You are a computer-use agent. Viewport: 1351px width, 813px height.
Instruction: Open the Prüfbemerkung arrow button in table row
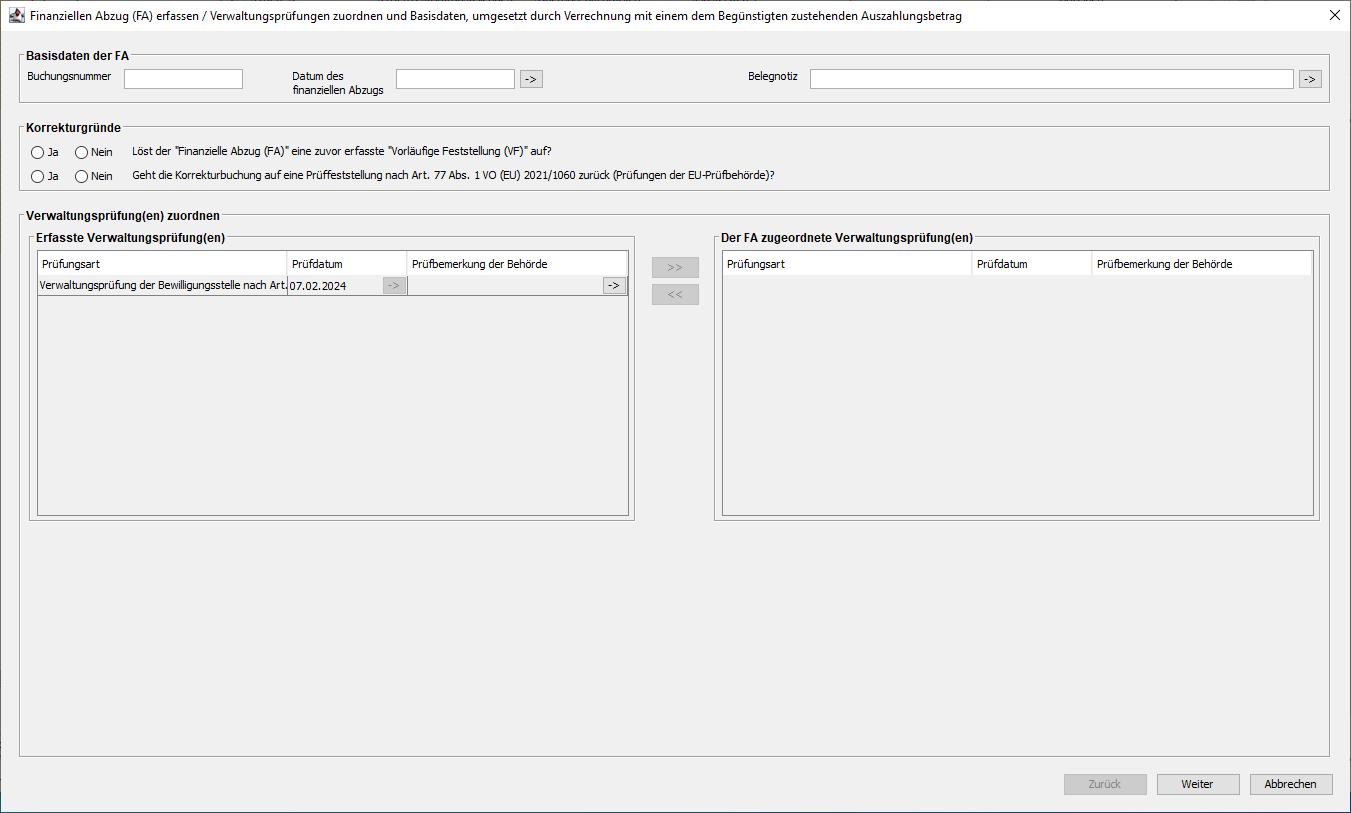tap(614, 286)
